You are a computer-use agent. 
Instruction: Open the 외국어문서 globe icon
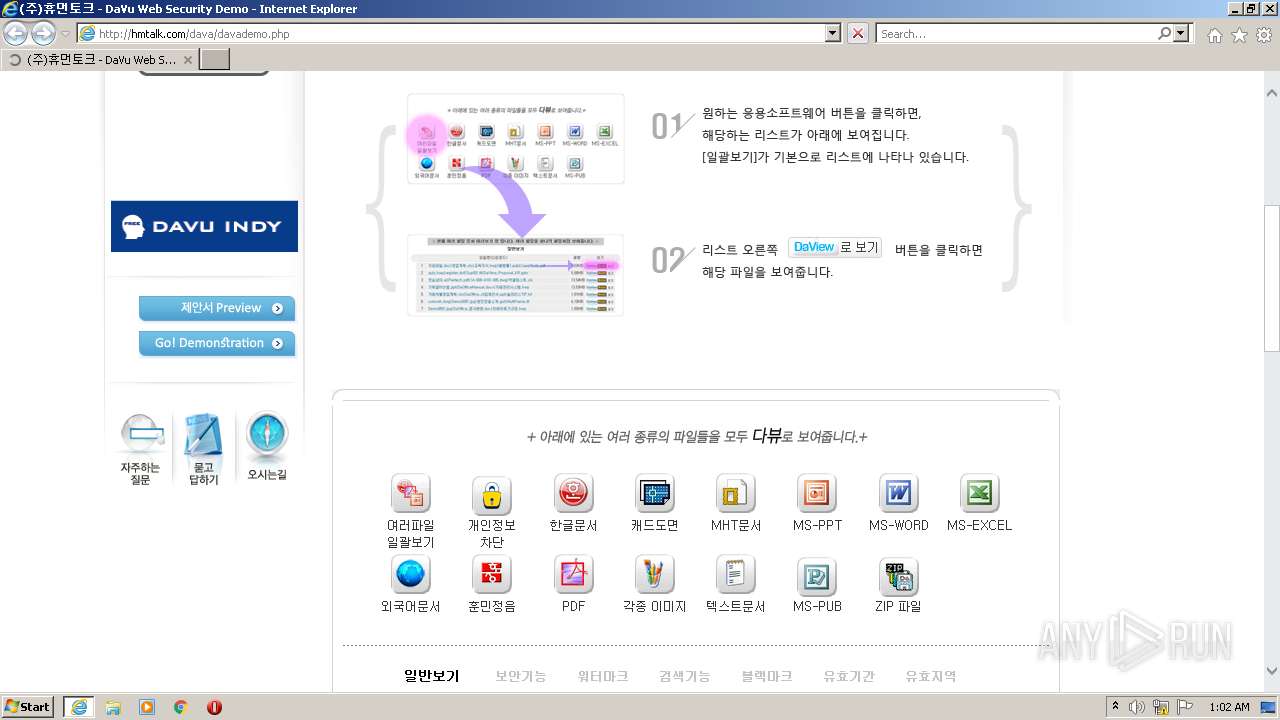(411, 575)
